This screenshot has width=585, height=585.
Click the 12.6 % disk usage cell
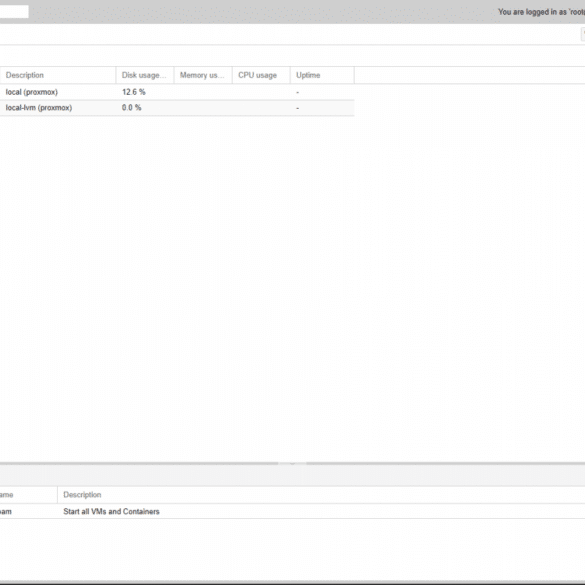pyautogui.click(x=134, y=92)
